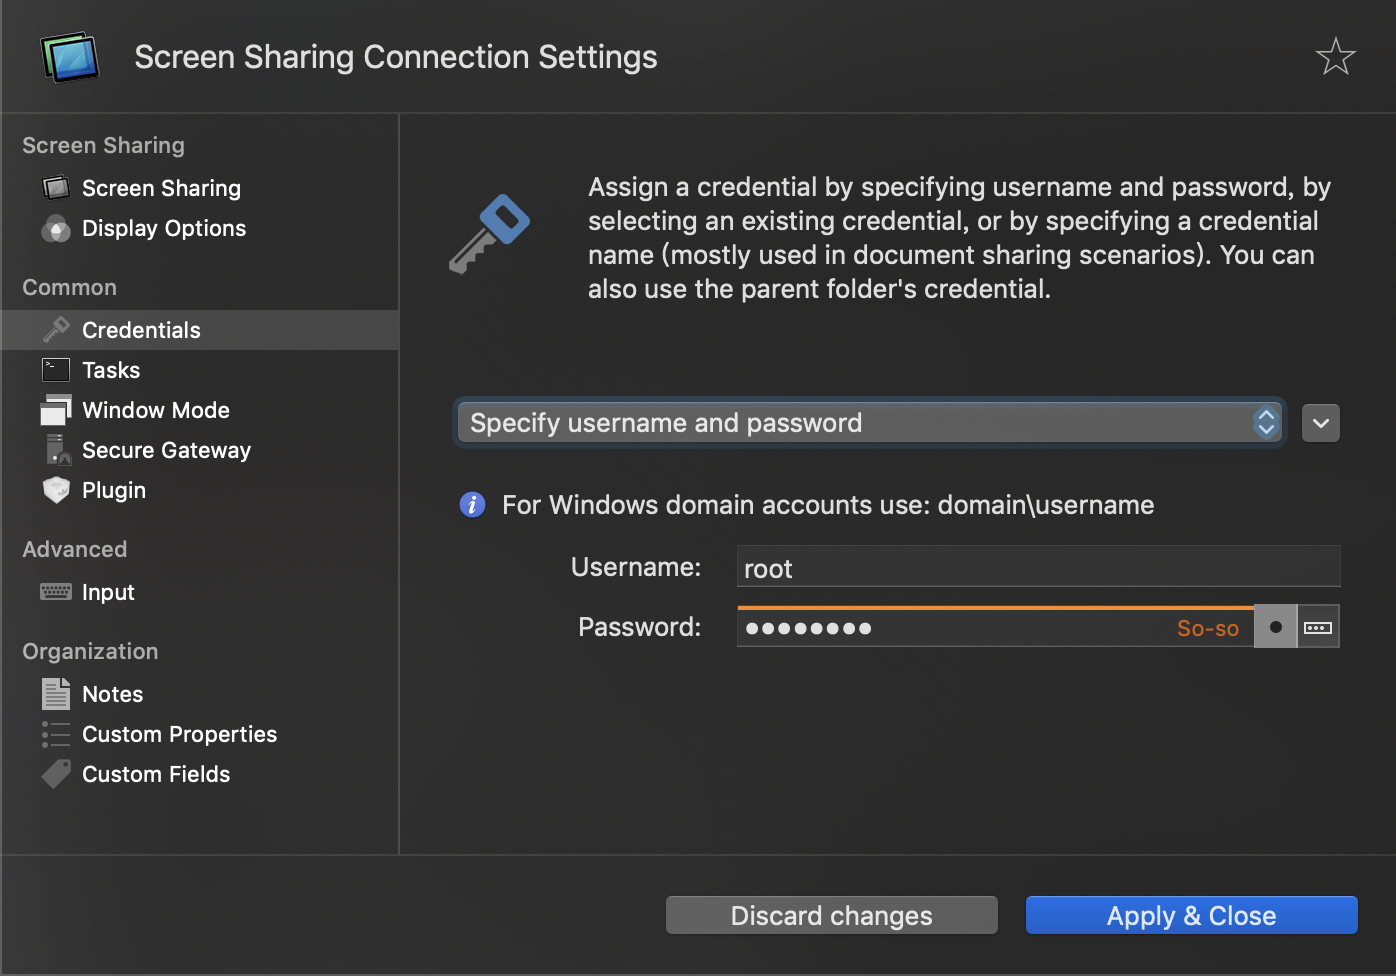Click the So-so password strength bar

[1208, 627]
